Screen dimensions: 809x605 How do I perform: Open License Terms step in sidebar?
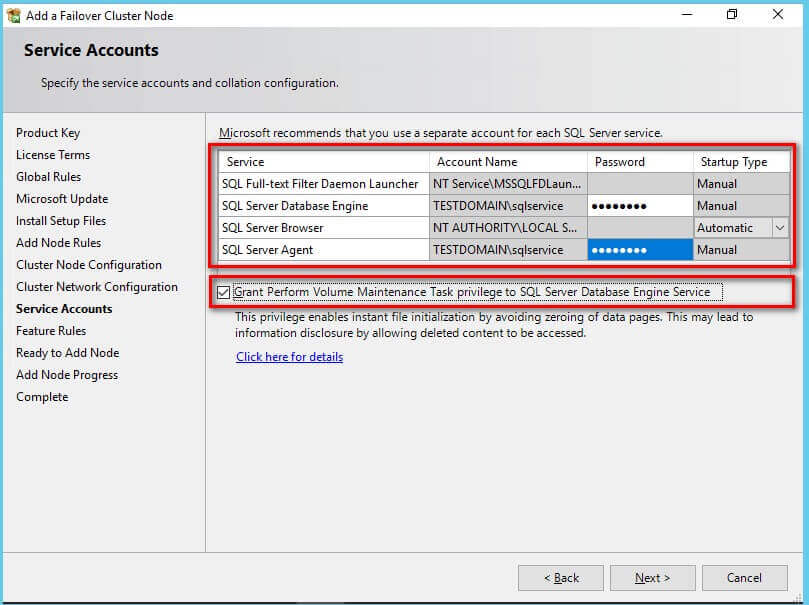53,155
